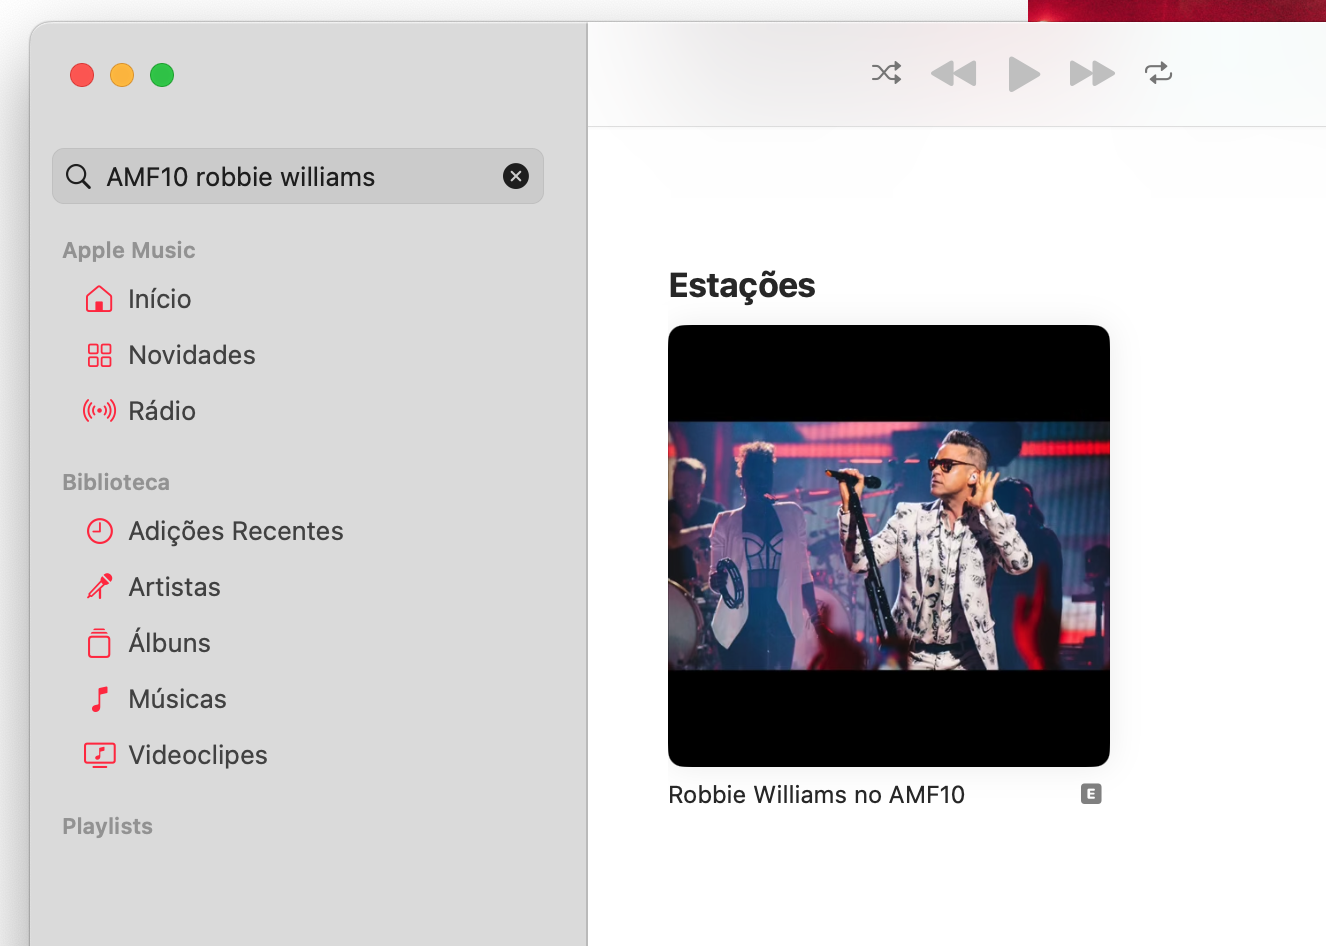Select the Artistas microphone icon

point(99,587)
